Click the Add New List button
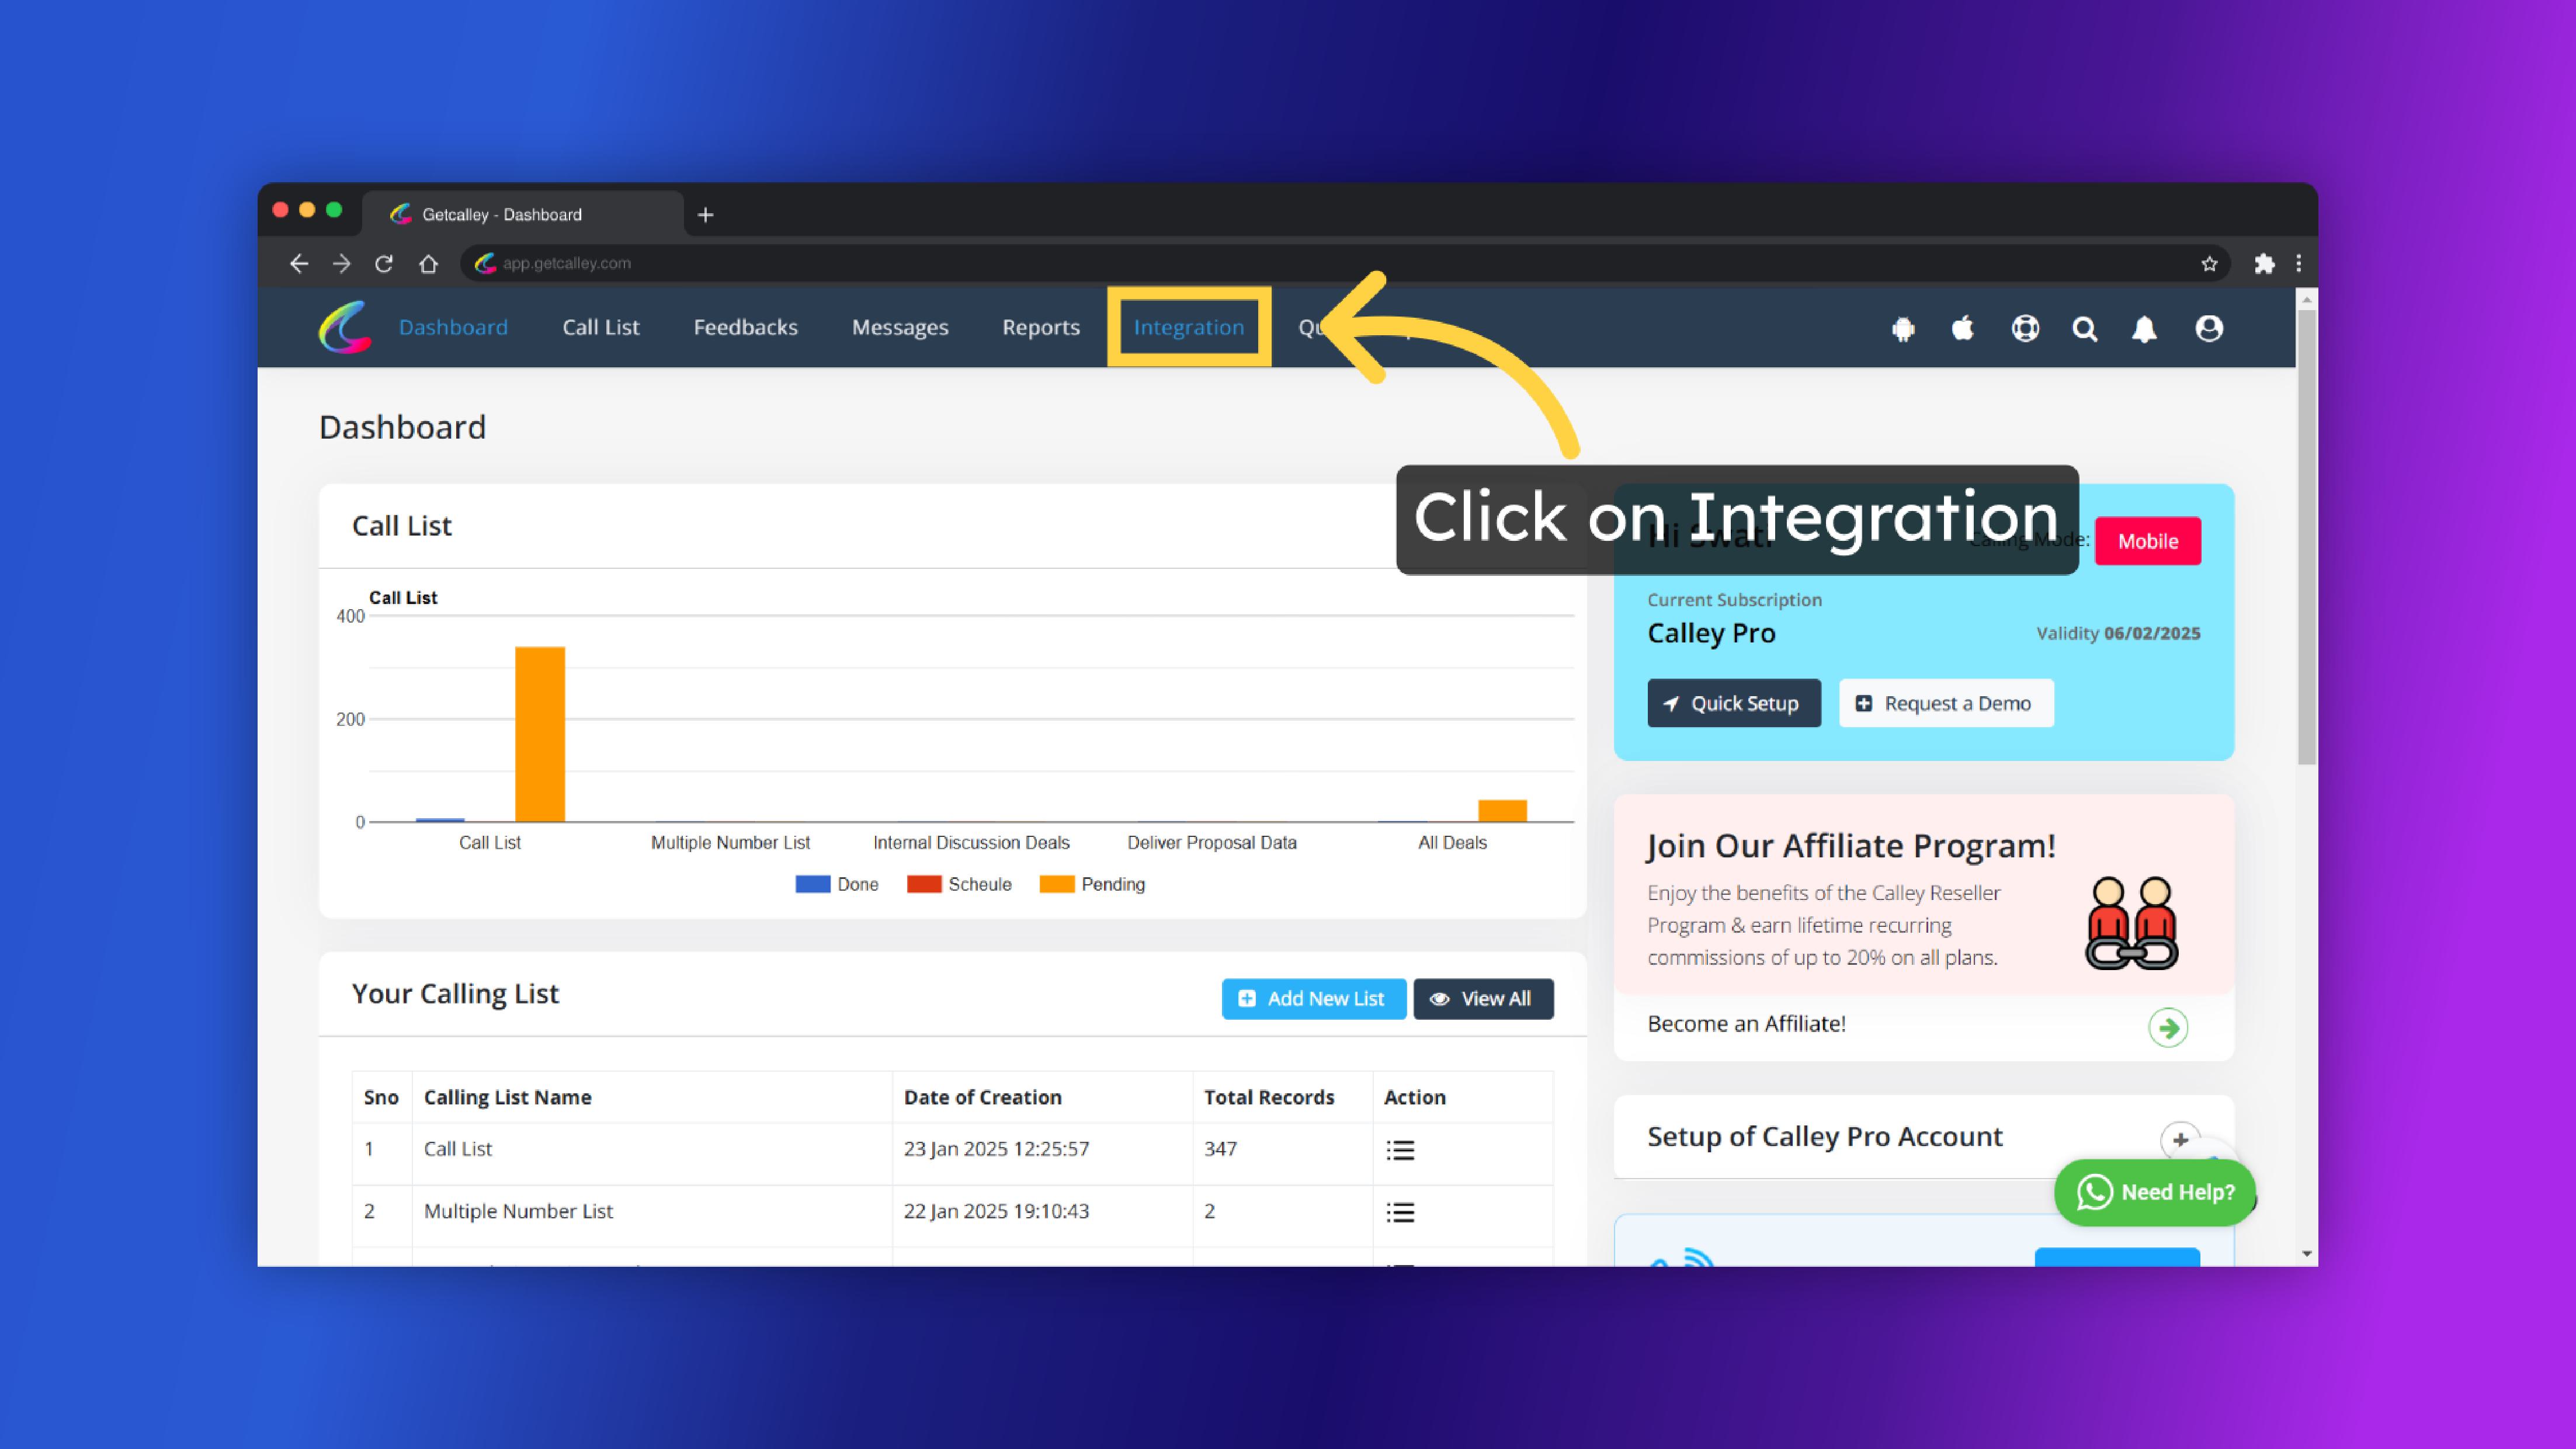This screenshot has width=2576, height=1449. (x=1313, y=999)
